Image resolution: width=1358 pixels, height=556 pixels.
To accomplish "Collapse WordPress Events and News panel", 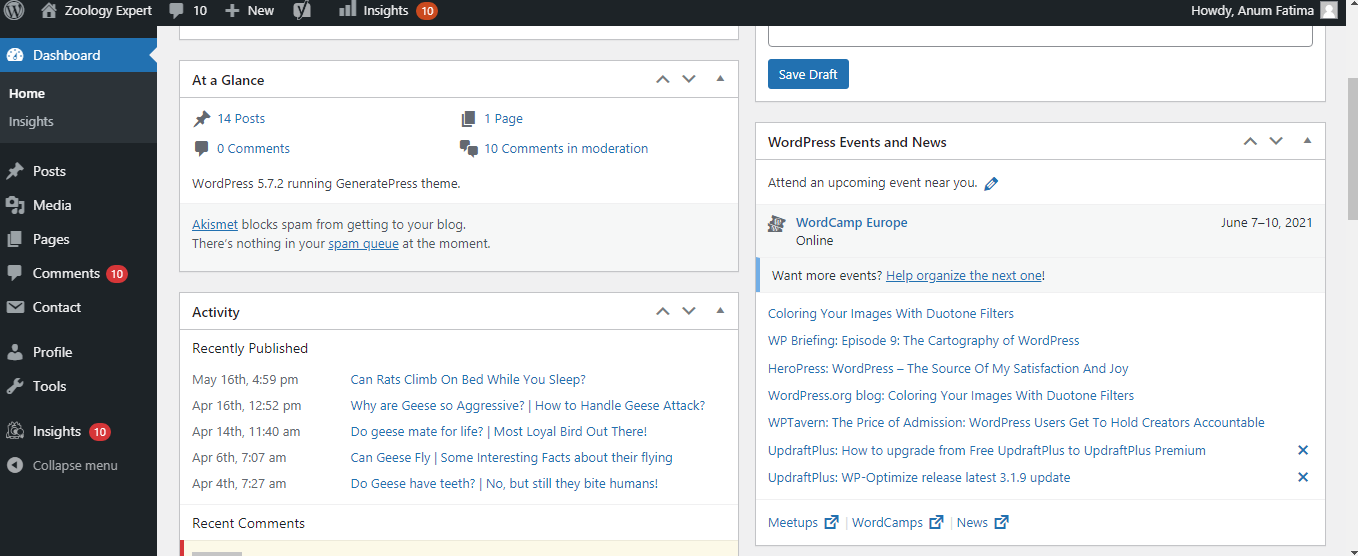I will point(1307,141).
